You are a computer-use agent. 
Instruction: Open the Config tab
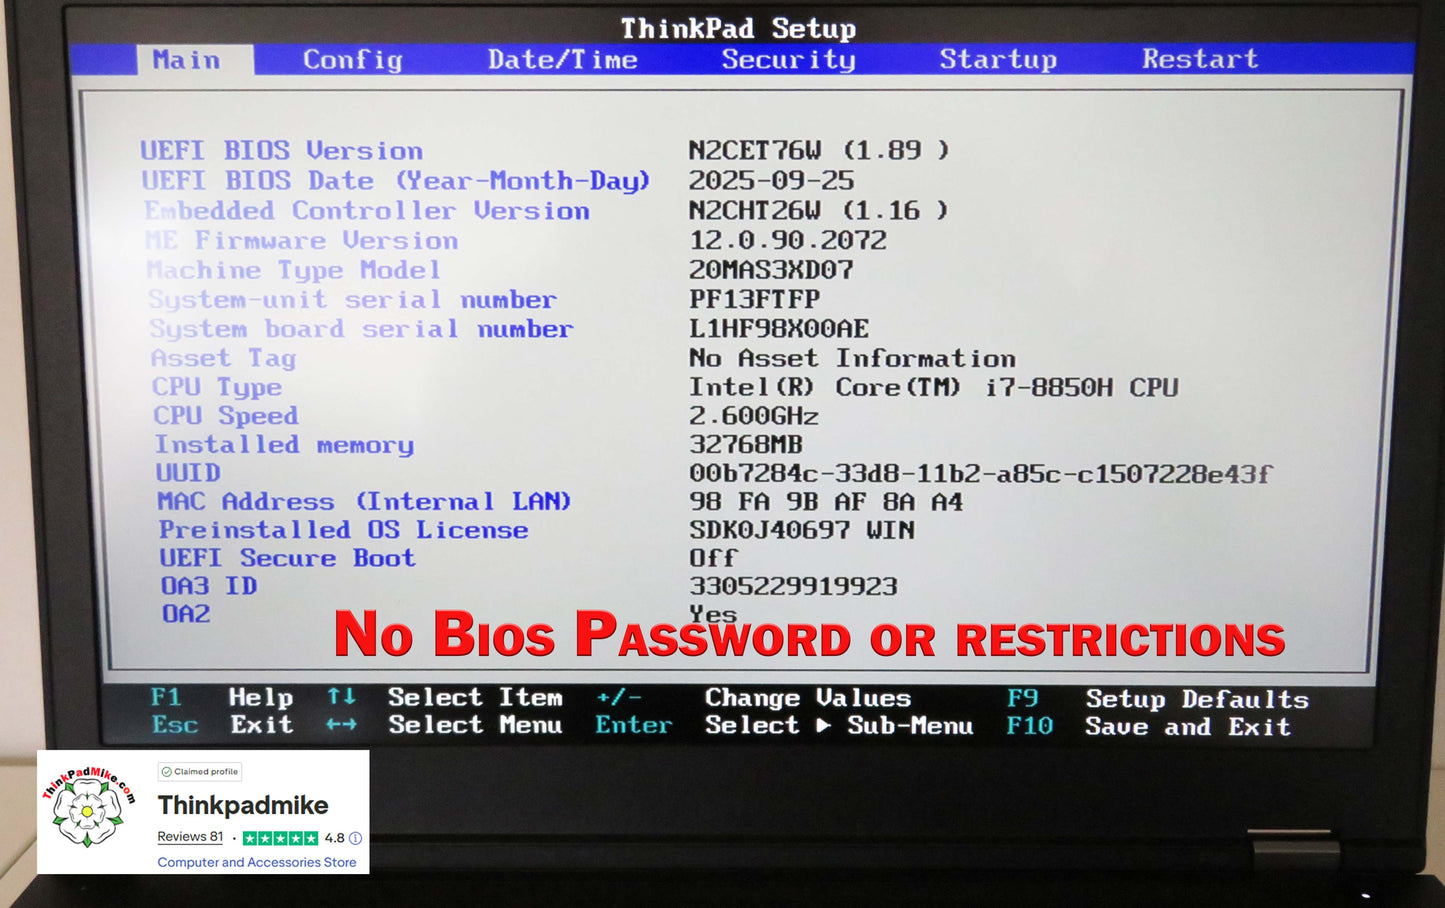pos(352,60)
